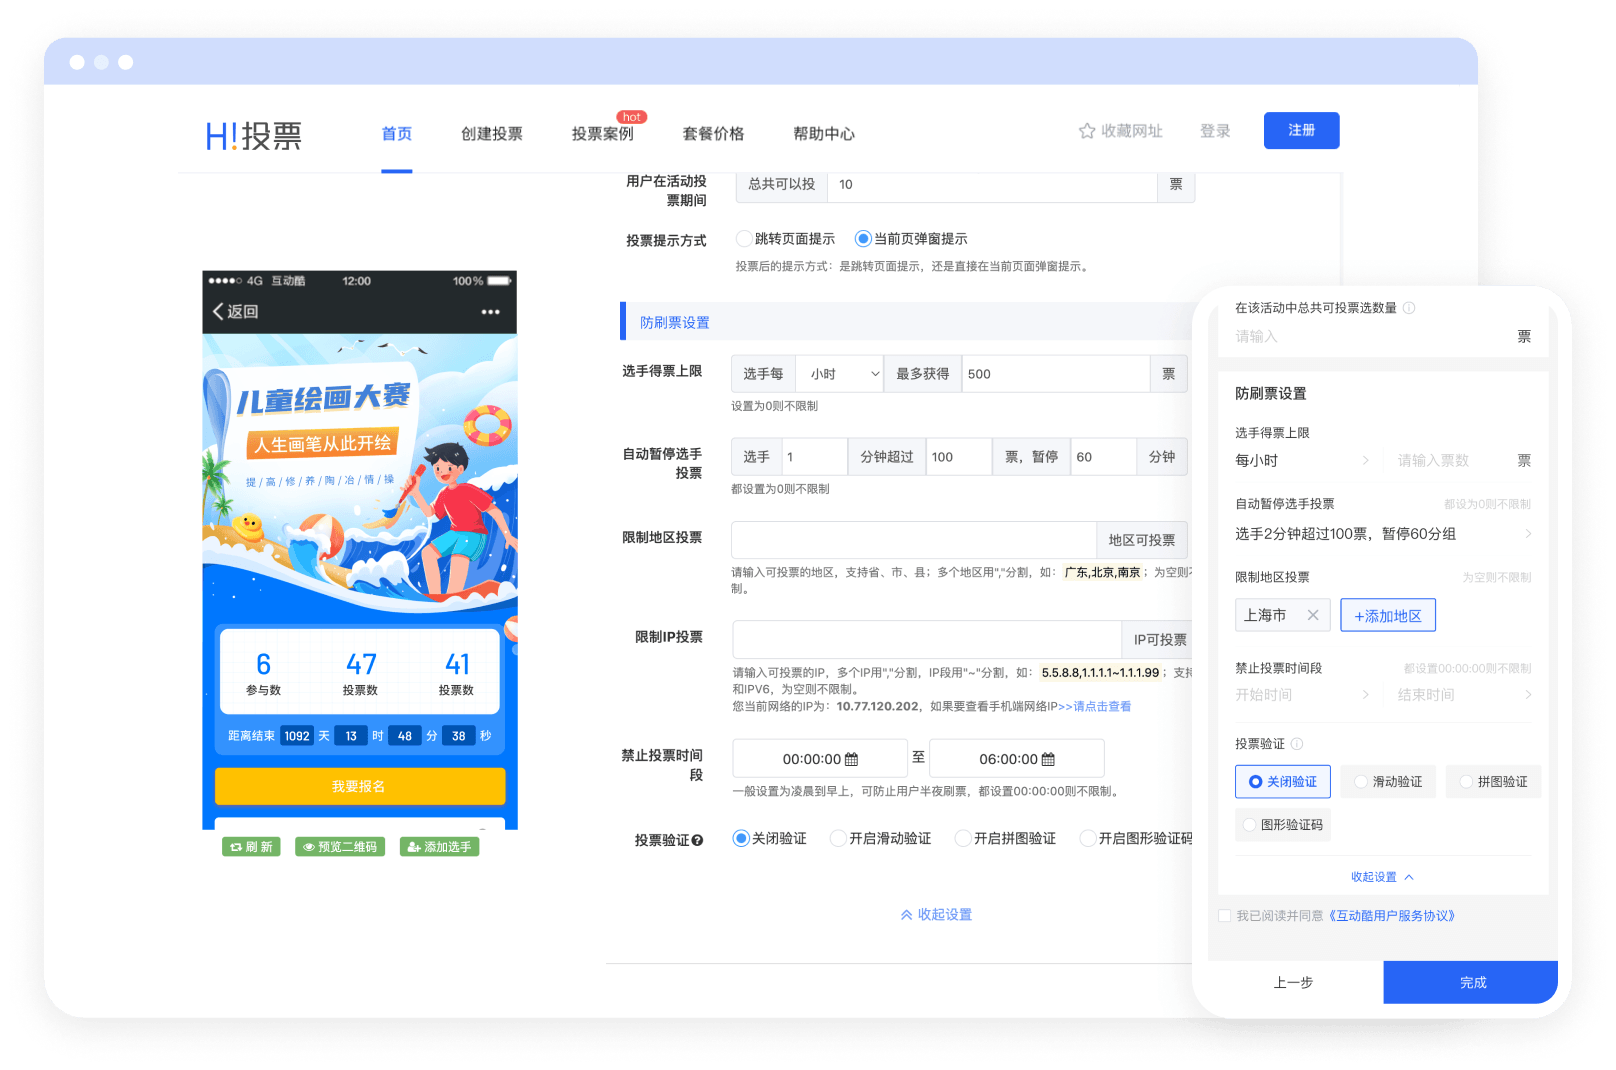Click 添加选手 button
Screen dimensions: 1616x1070
point(439,847)
